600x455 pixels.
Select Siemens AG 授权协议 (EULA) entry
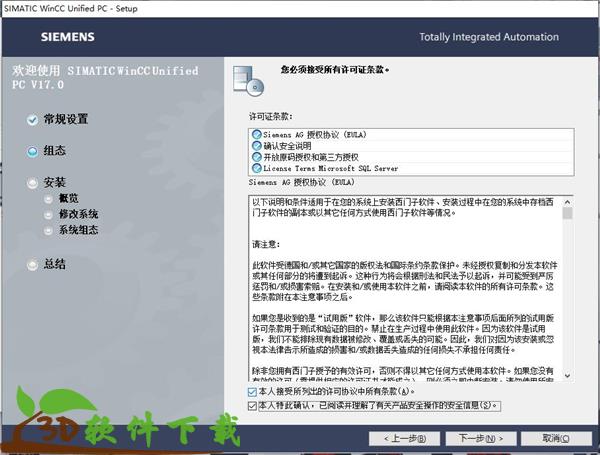pos(411,135)
